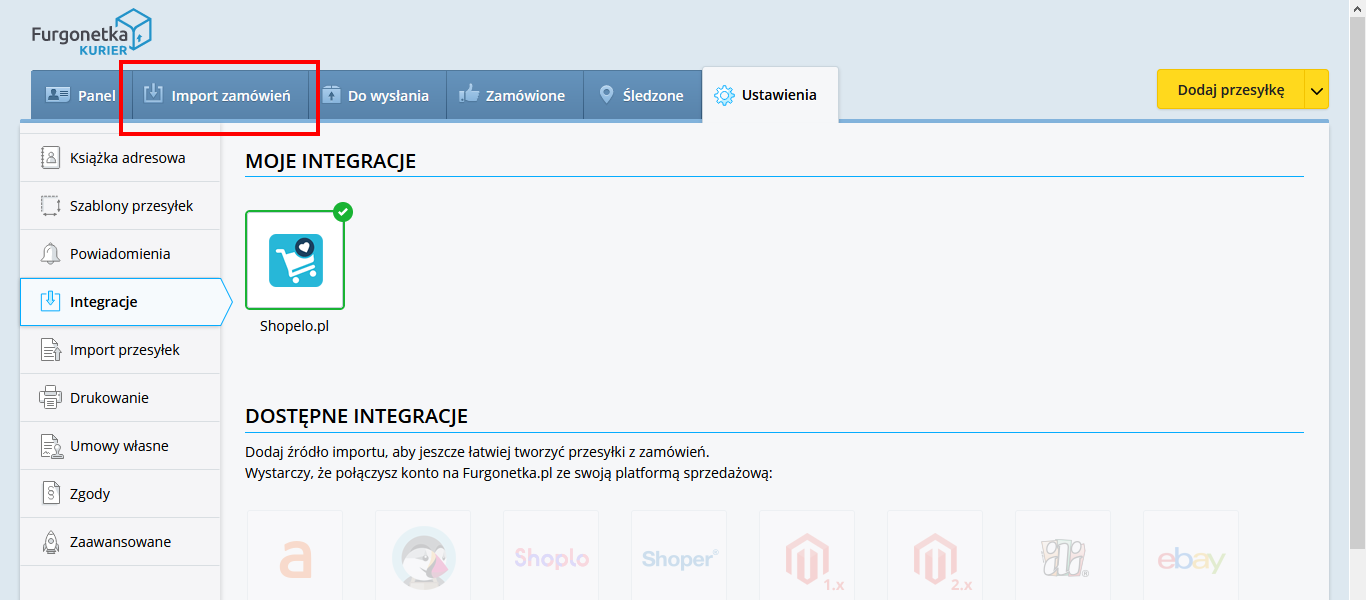Open Książka adresowa in sidebar
The image size is (1366, 600).
tap(120, 158)
